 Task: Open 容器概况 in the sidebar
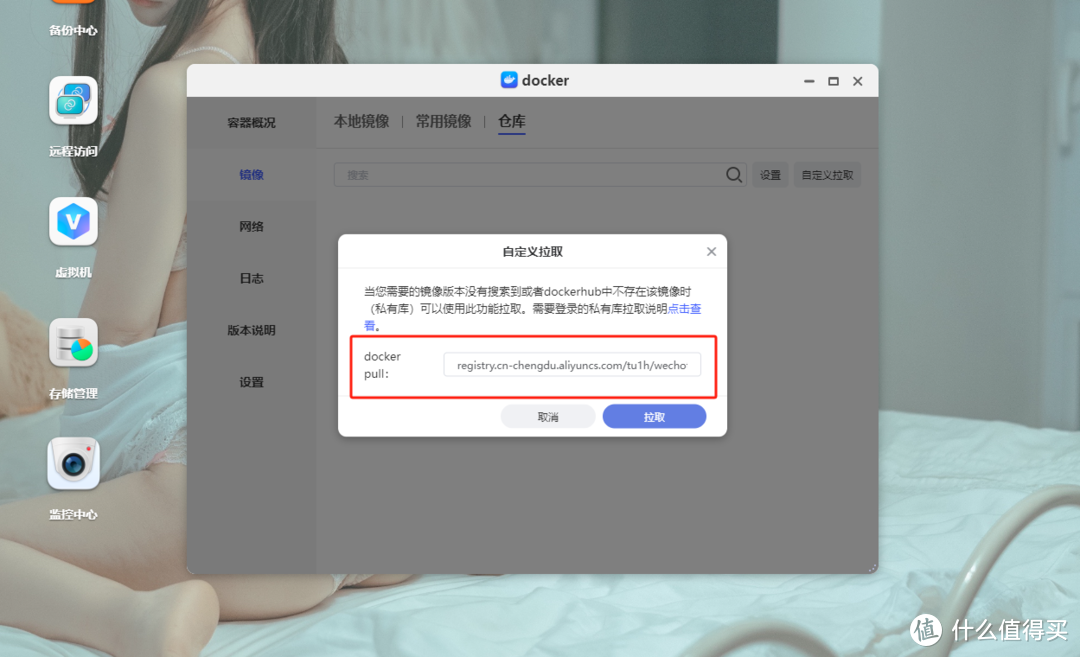pyautogui.click(x=251, y=121)
